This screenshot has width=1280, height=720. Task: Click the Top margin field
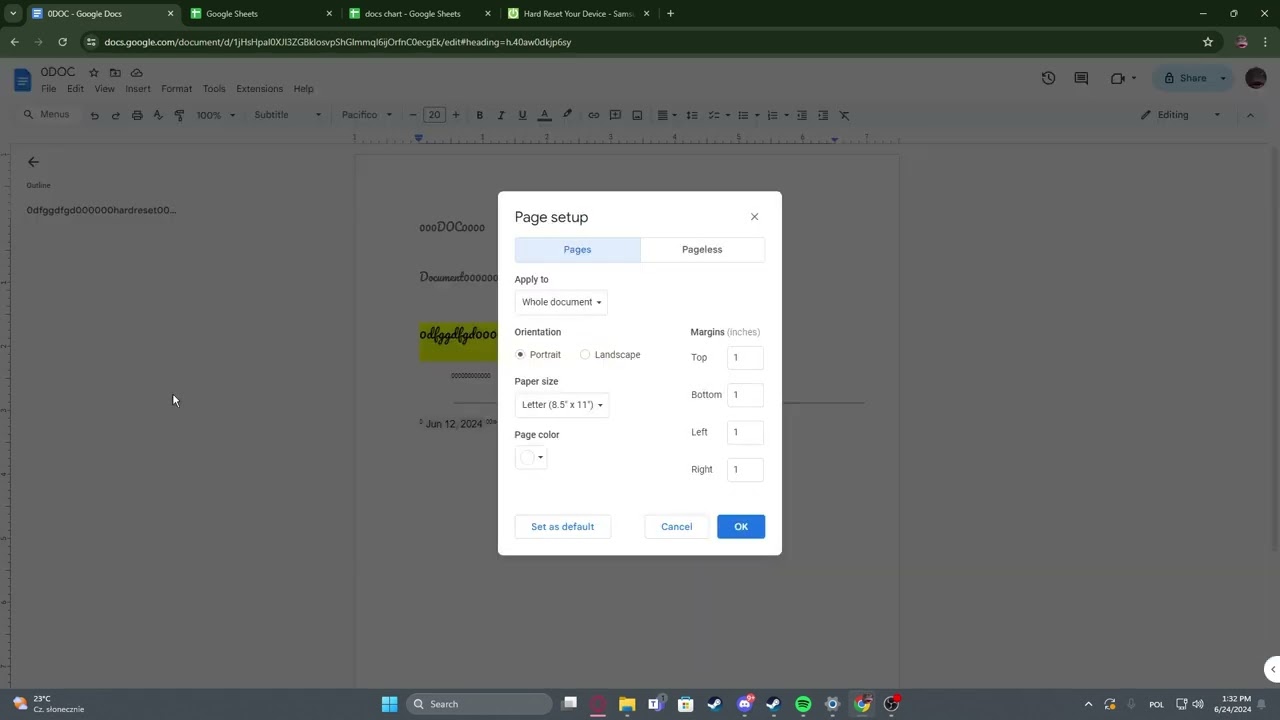pyautogui.click(x=745, y=358)
